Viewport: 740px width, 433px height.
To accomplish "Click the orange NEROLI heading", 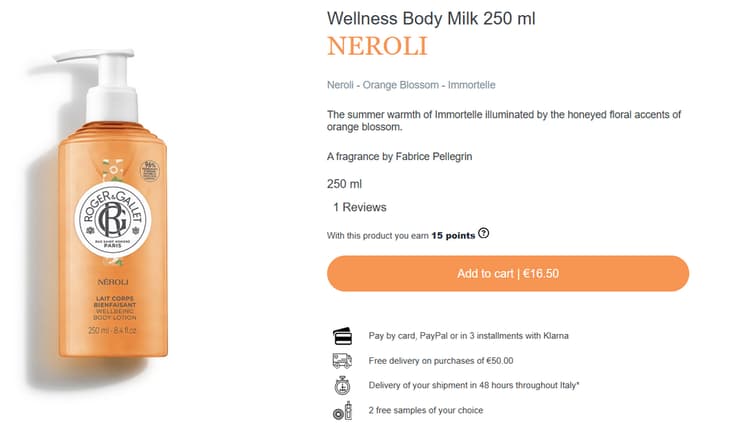I will pyautogui.click(x=377, y=47).
